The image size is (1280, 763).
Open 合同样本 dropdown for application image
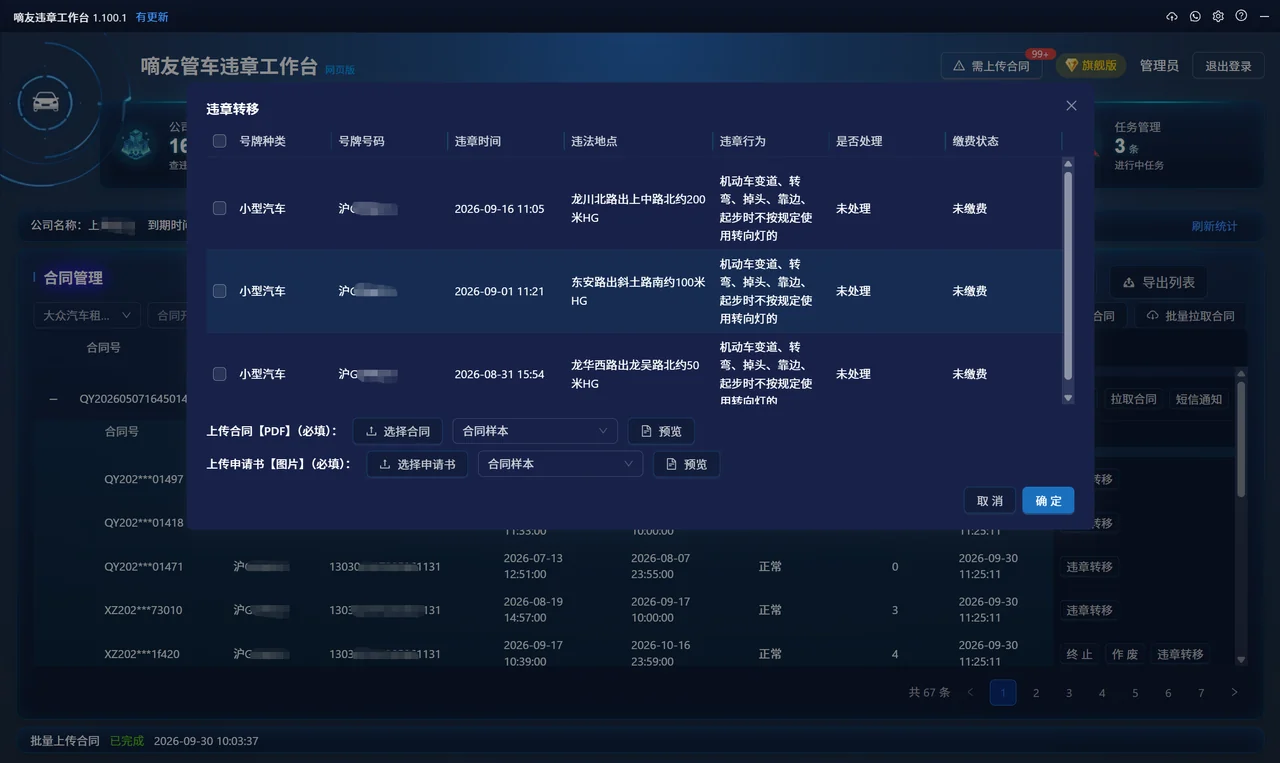[x=560, y=465]
